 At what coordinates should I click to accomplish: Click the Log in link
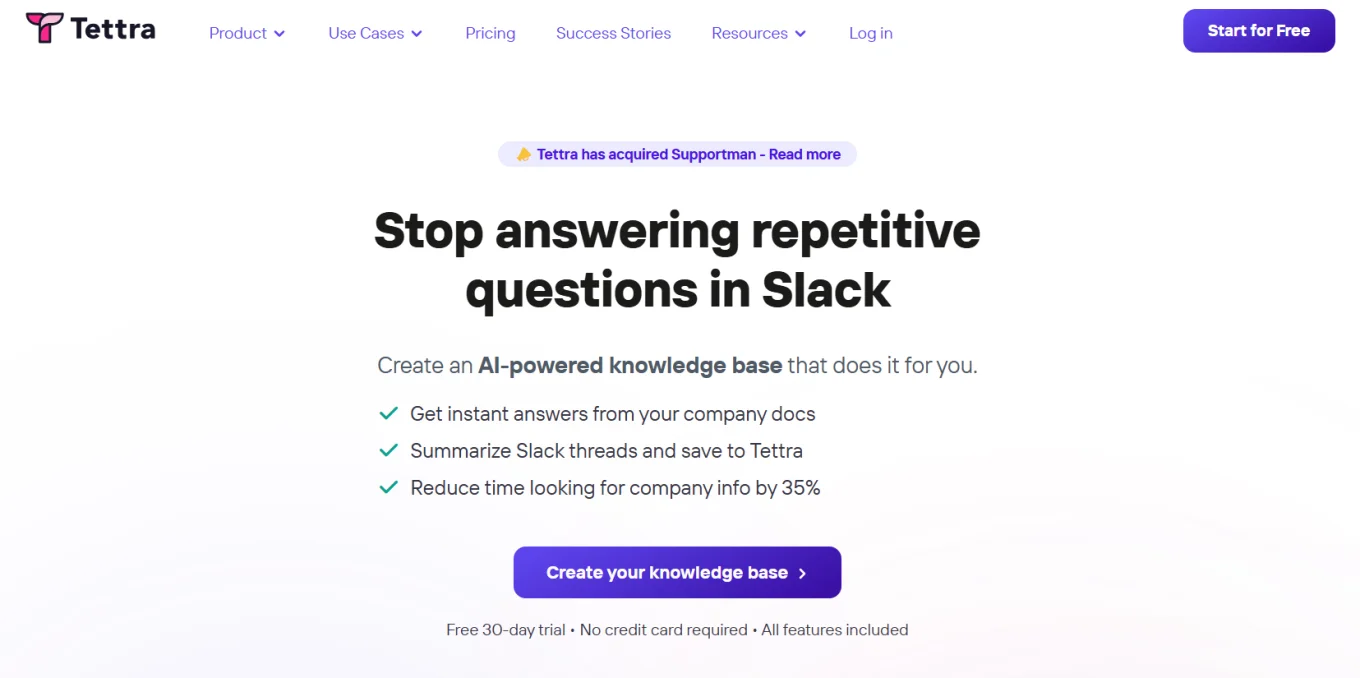click(x=870, y=33)
